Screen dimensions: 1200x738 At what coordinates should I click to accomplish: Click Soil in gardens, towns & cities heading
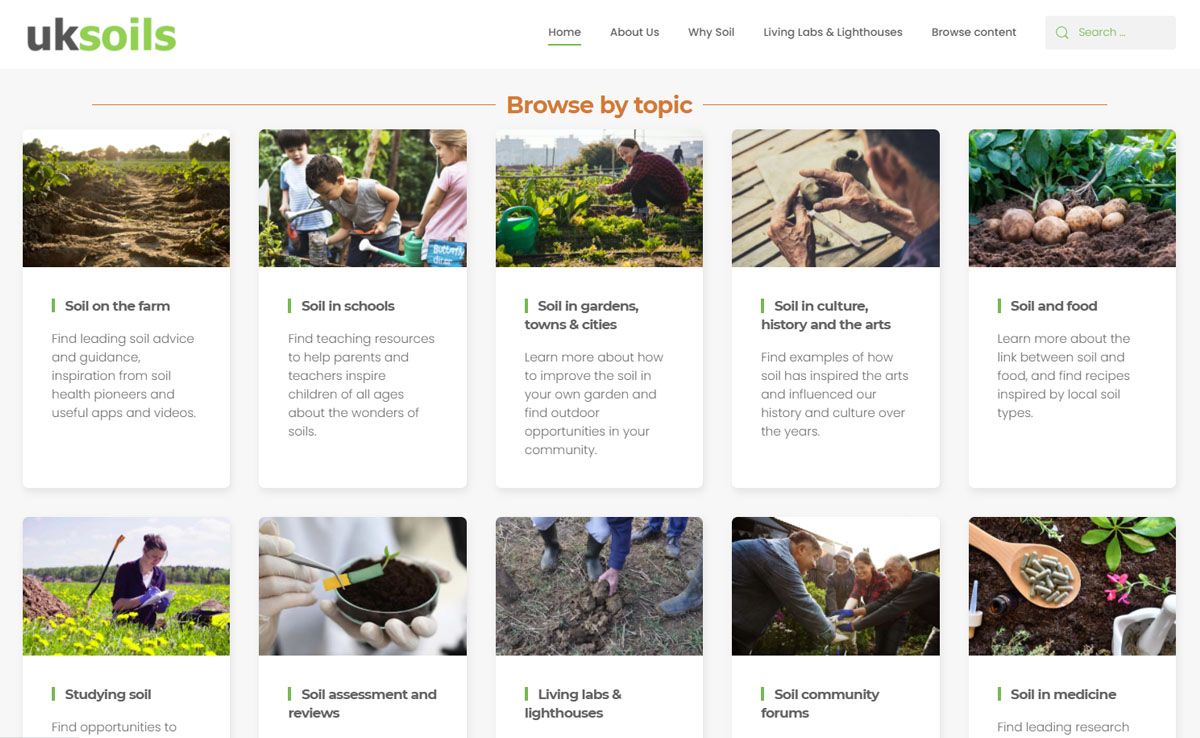[582, 315]
